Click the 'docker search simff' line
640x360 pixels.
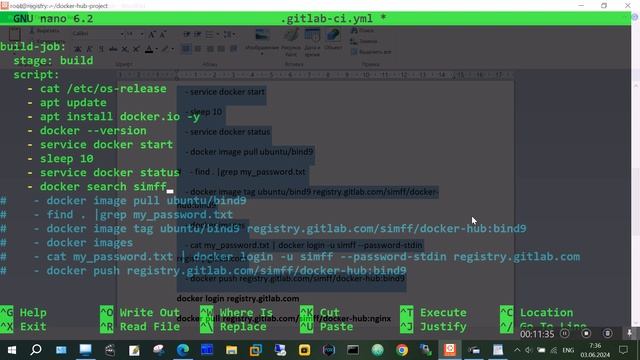click(x=97, y=187)
